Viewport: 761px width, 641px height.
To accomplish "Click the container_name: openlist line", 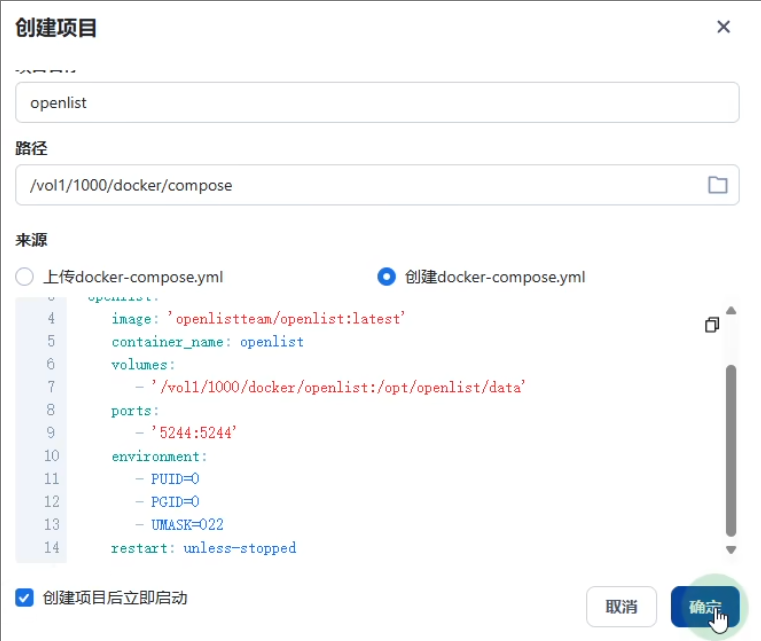I will tap(208, 342).
